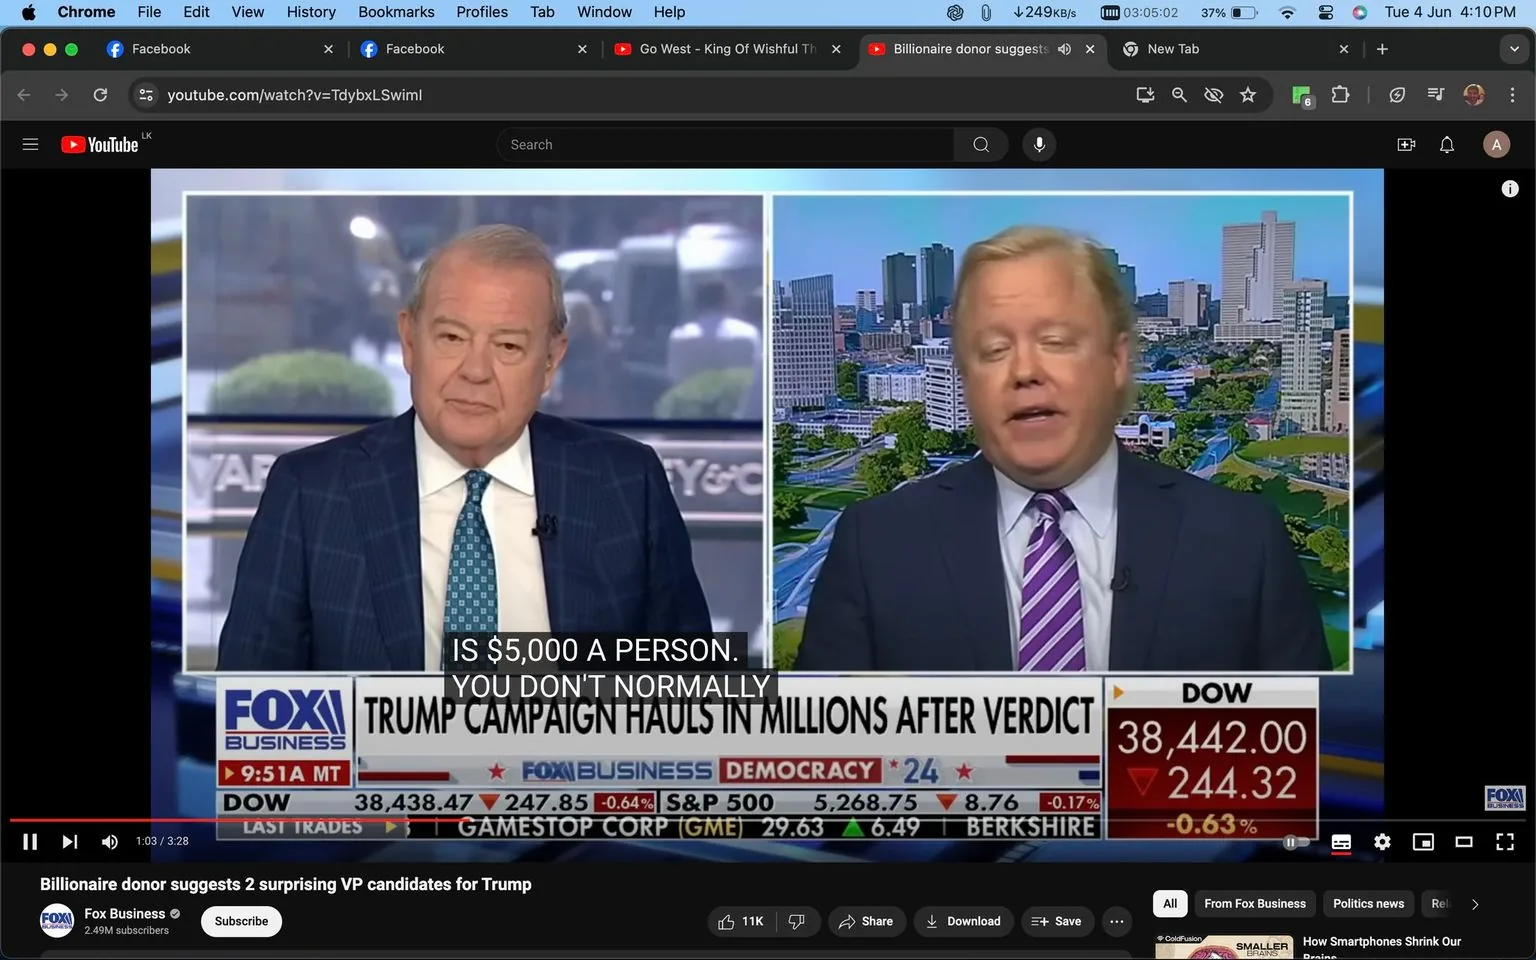Open the YouTube hamburger menu
Viewport: 1536px width, 960px height.
[x=30, y=144]
